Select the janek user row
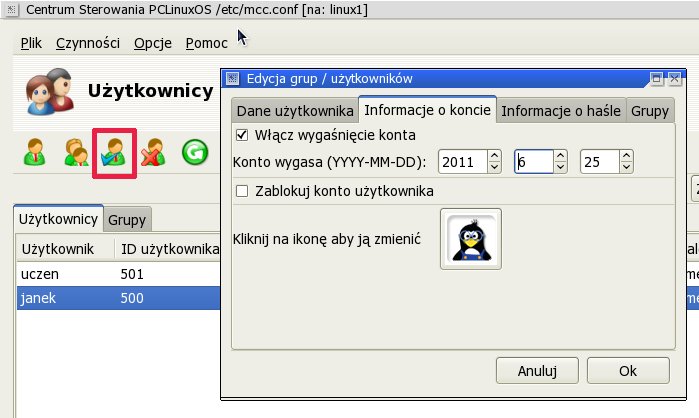 pyautogui.click(x=119, y=298)
